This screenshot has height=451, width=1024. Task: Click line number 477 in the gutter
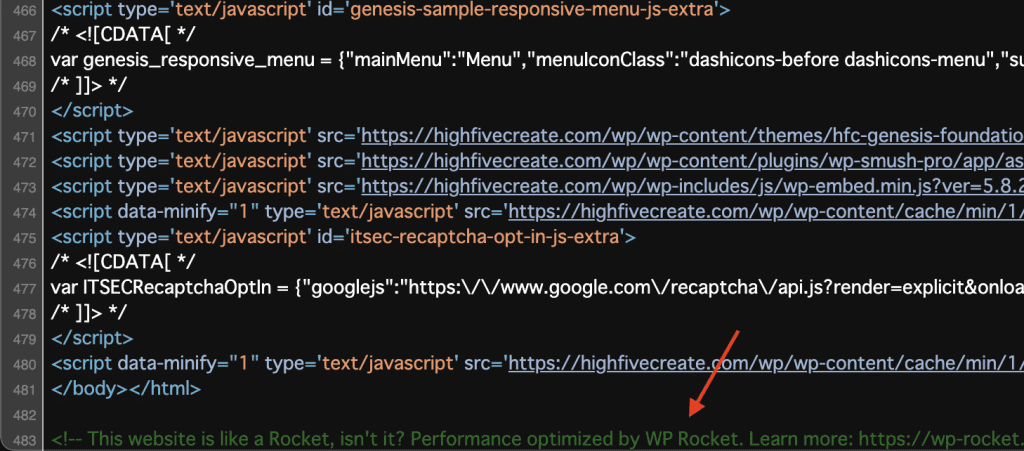point(24,288)
